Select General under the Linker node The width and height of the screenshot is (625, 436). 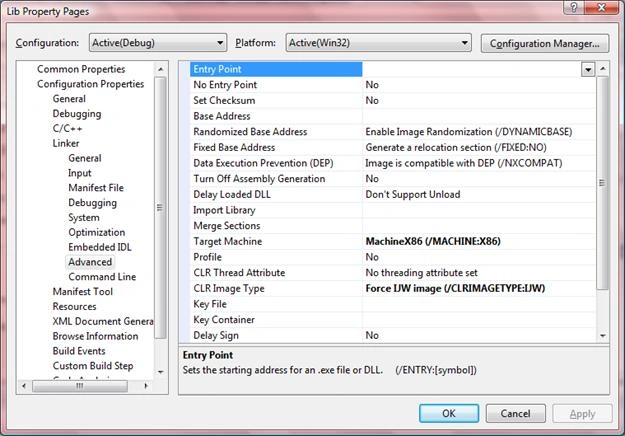(85, 158)
